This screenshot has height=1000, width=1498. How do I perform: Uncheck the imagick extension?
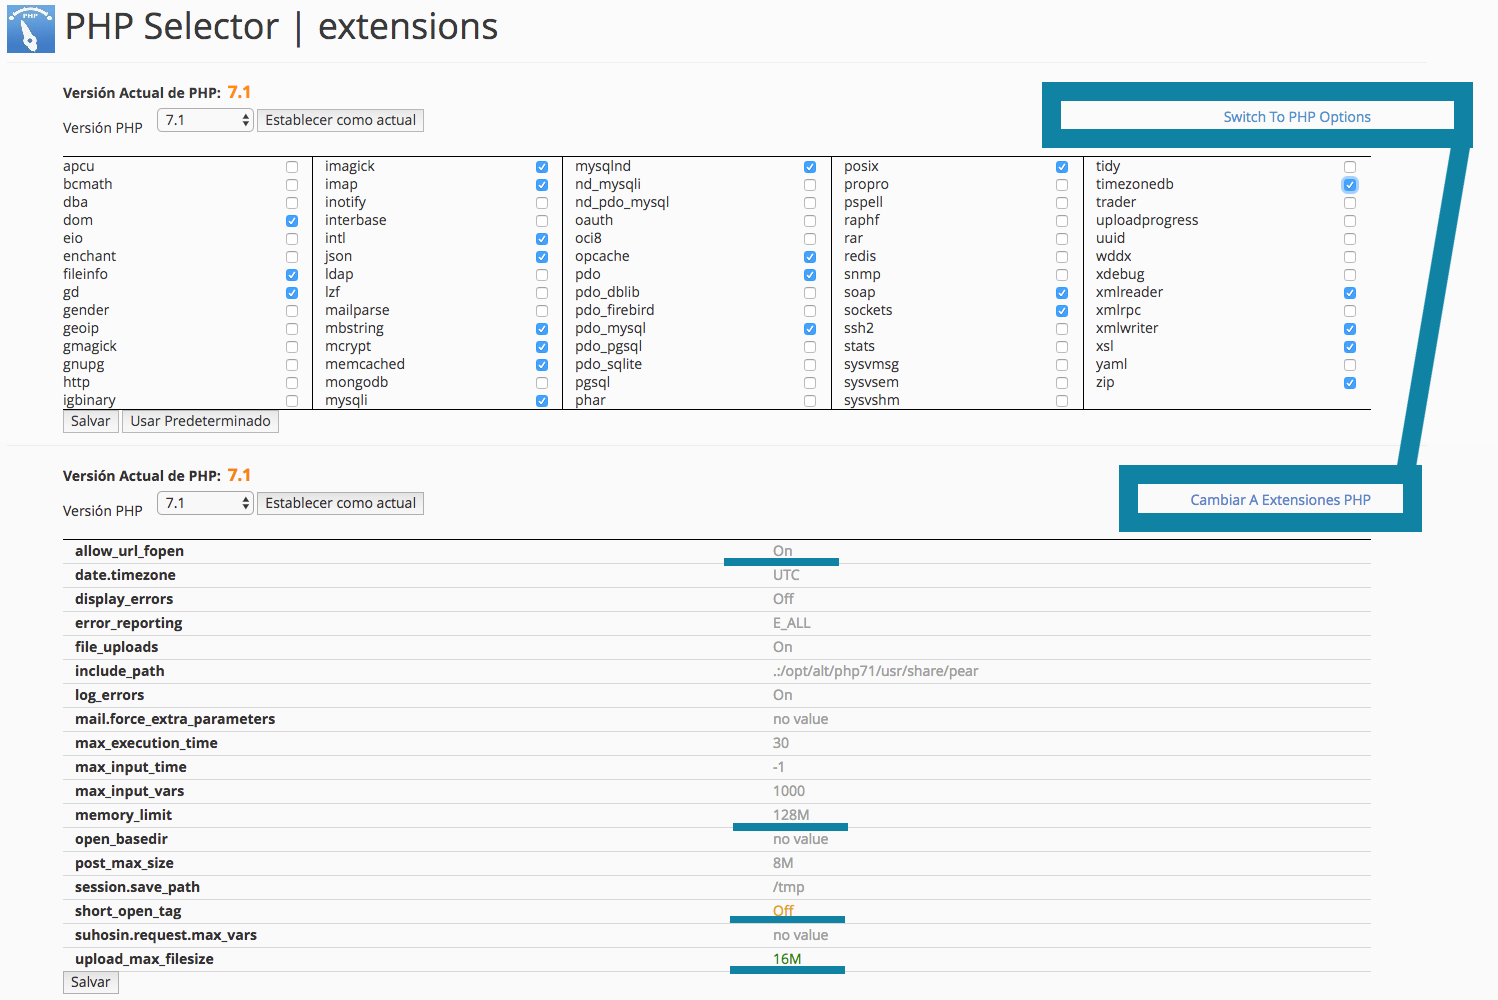tap(542, 167)
